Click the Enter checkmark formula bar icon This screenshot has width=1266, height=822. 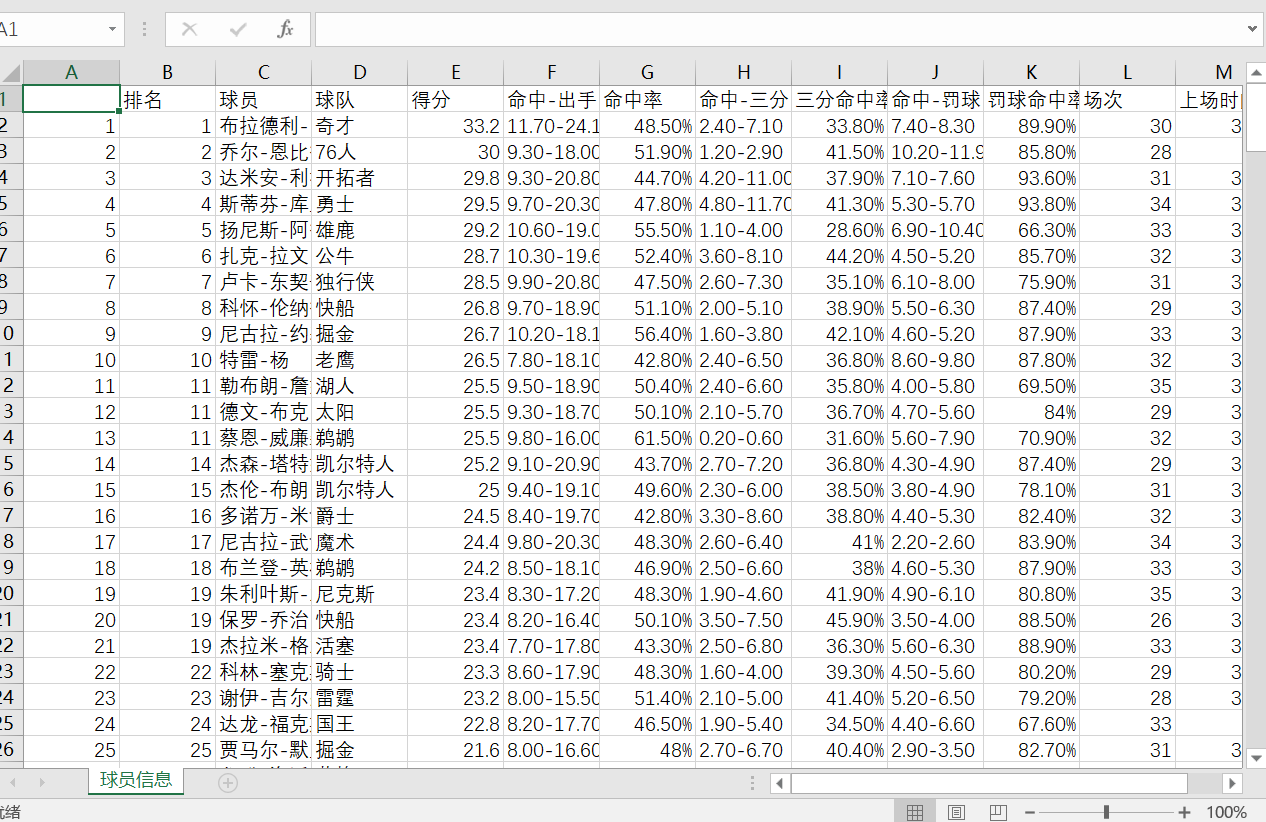[238, 29]
